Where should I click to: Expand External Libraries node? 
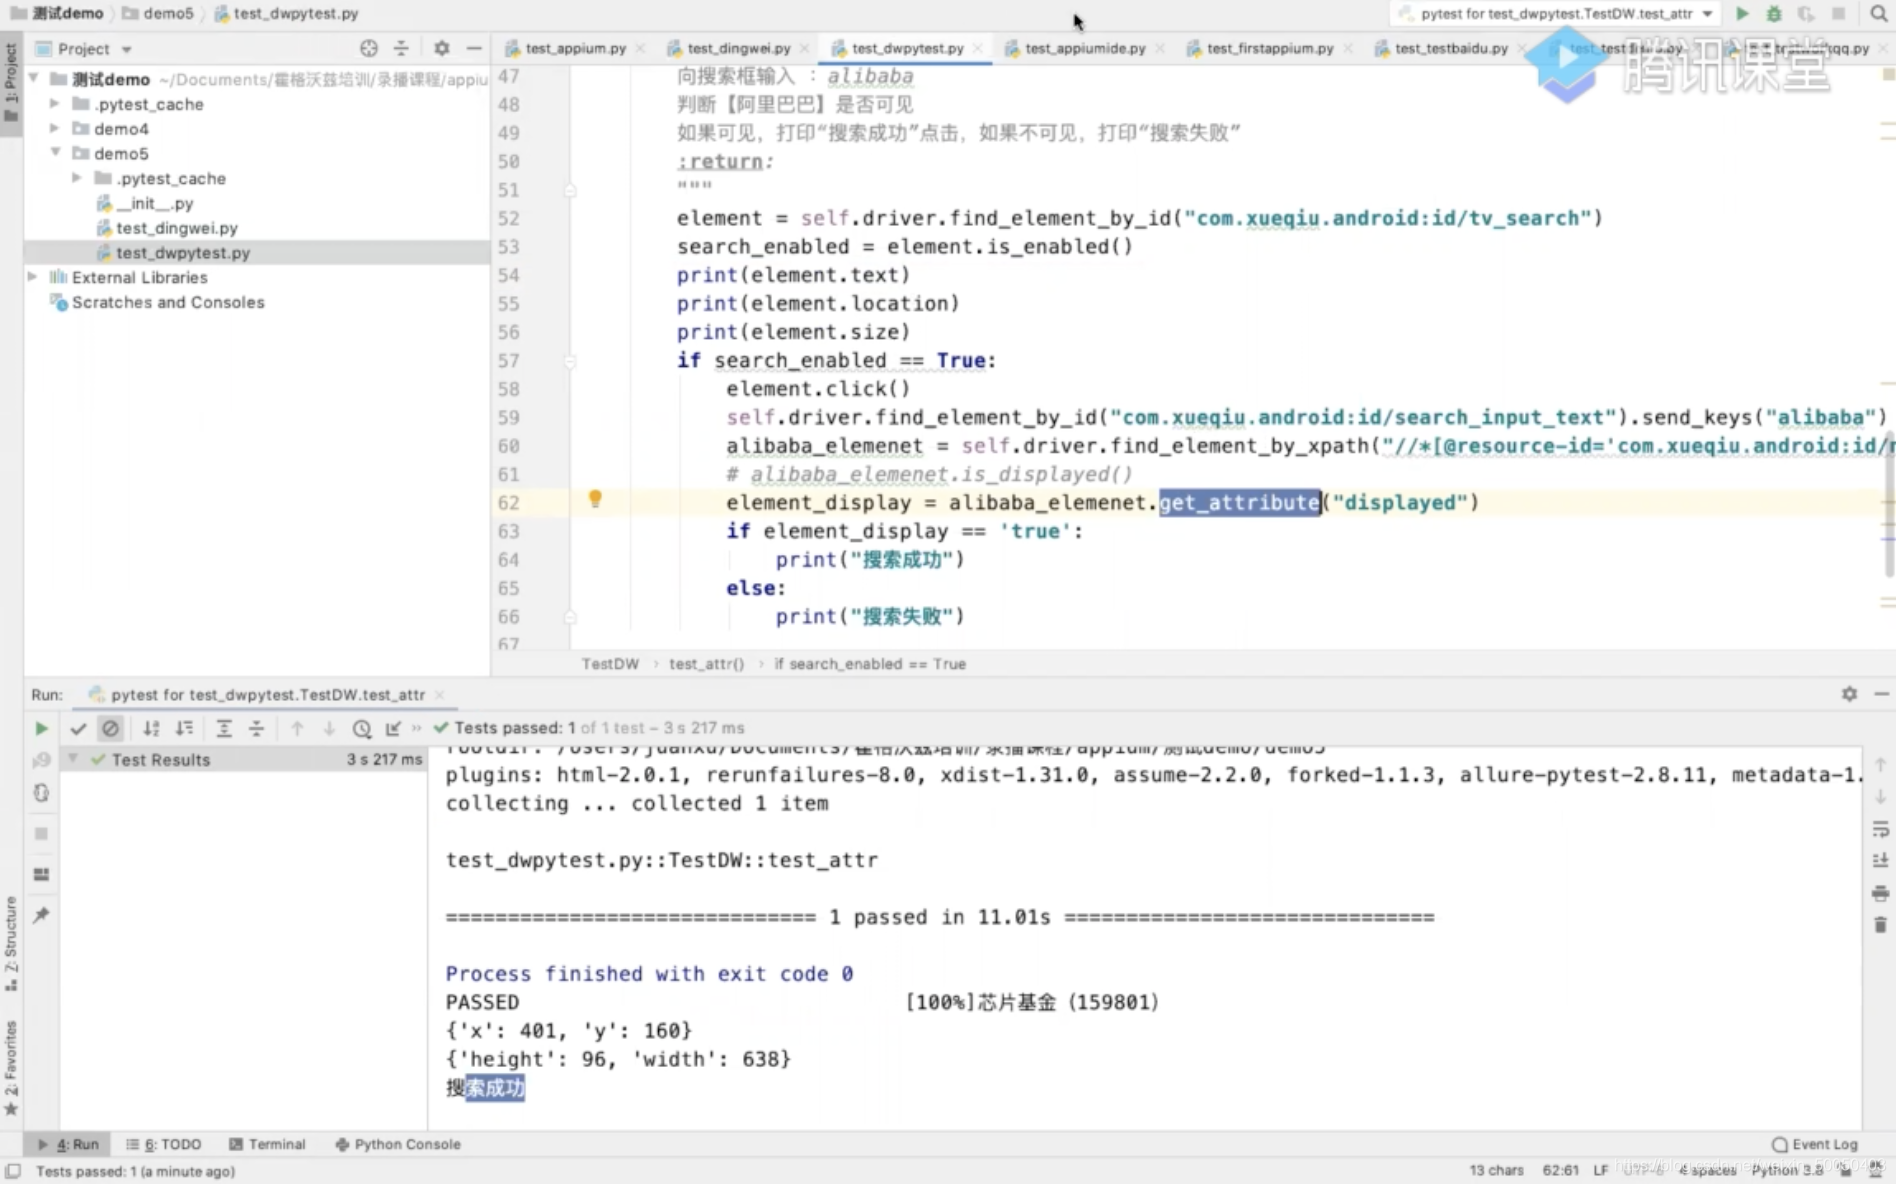(x=32, y=277)
